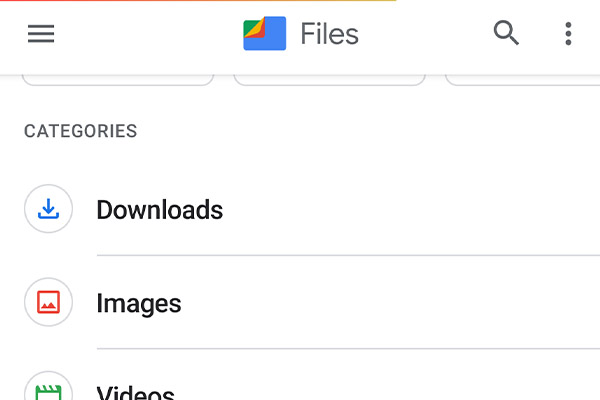Click the red Images picture icon
The image size is (600, 400).
[x=48, y=302]
